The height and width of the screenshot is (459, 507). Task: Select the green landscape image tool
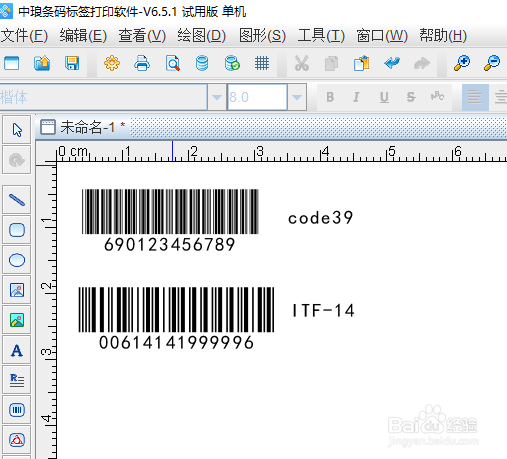17,320
